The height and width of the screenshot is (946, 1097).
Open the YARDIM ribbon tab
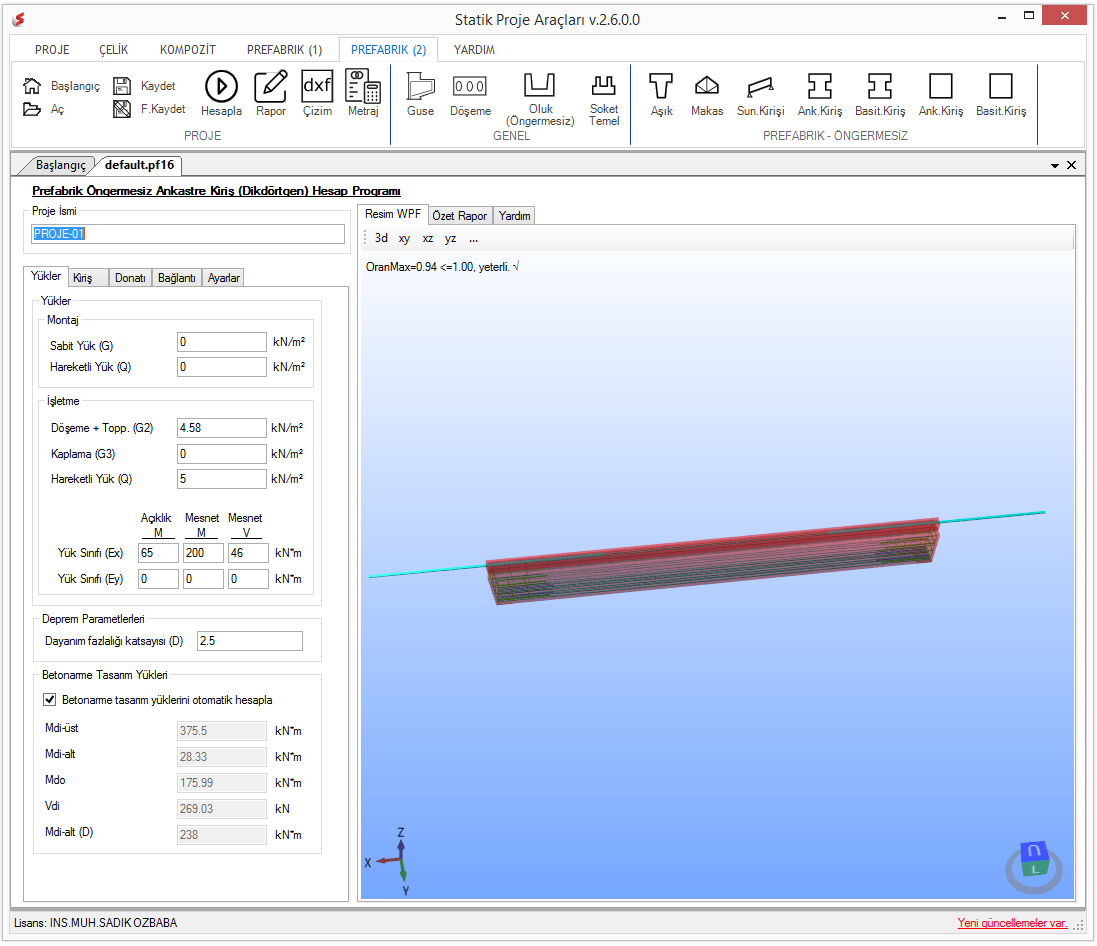pyautogui.click(x=474, y=50)
